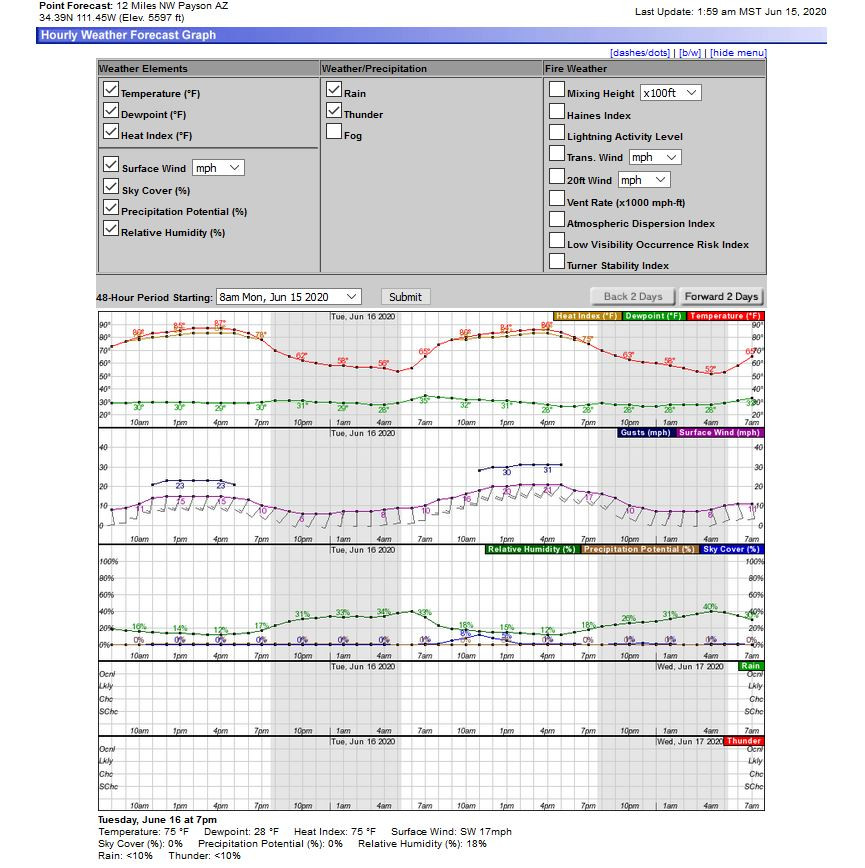Toggle the Relative Humidity (%) checkbox

point(111,229)
